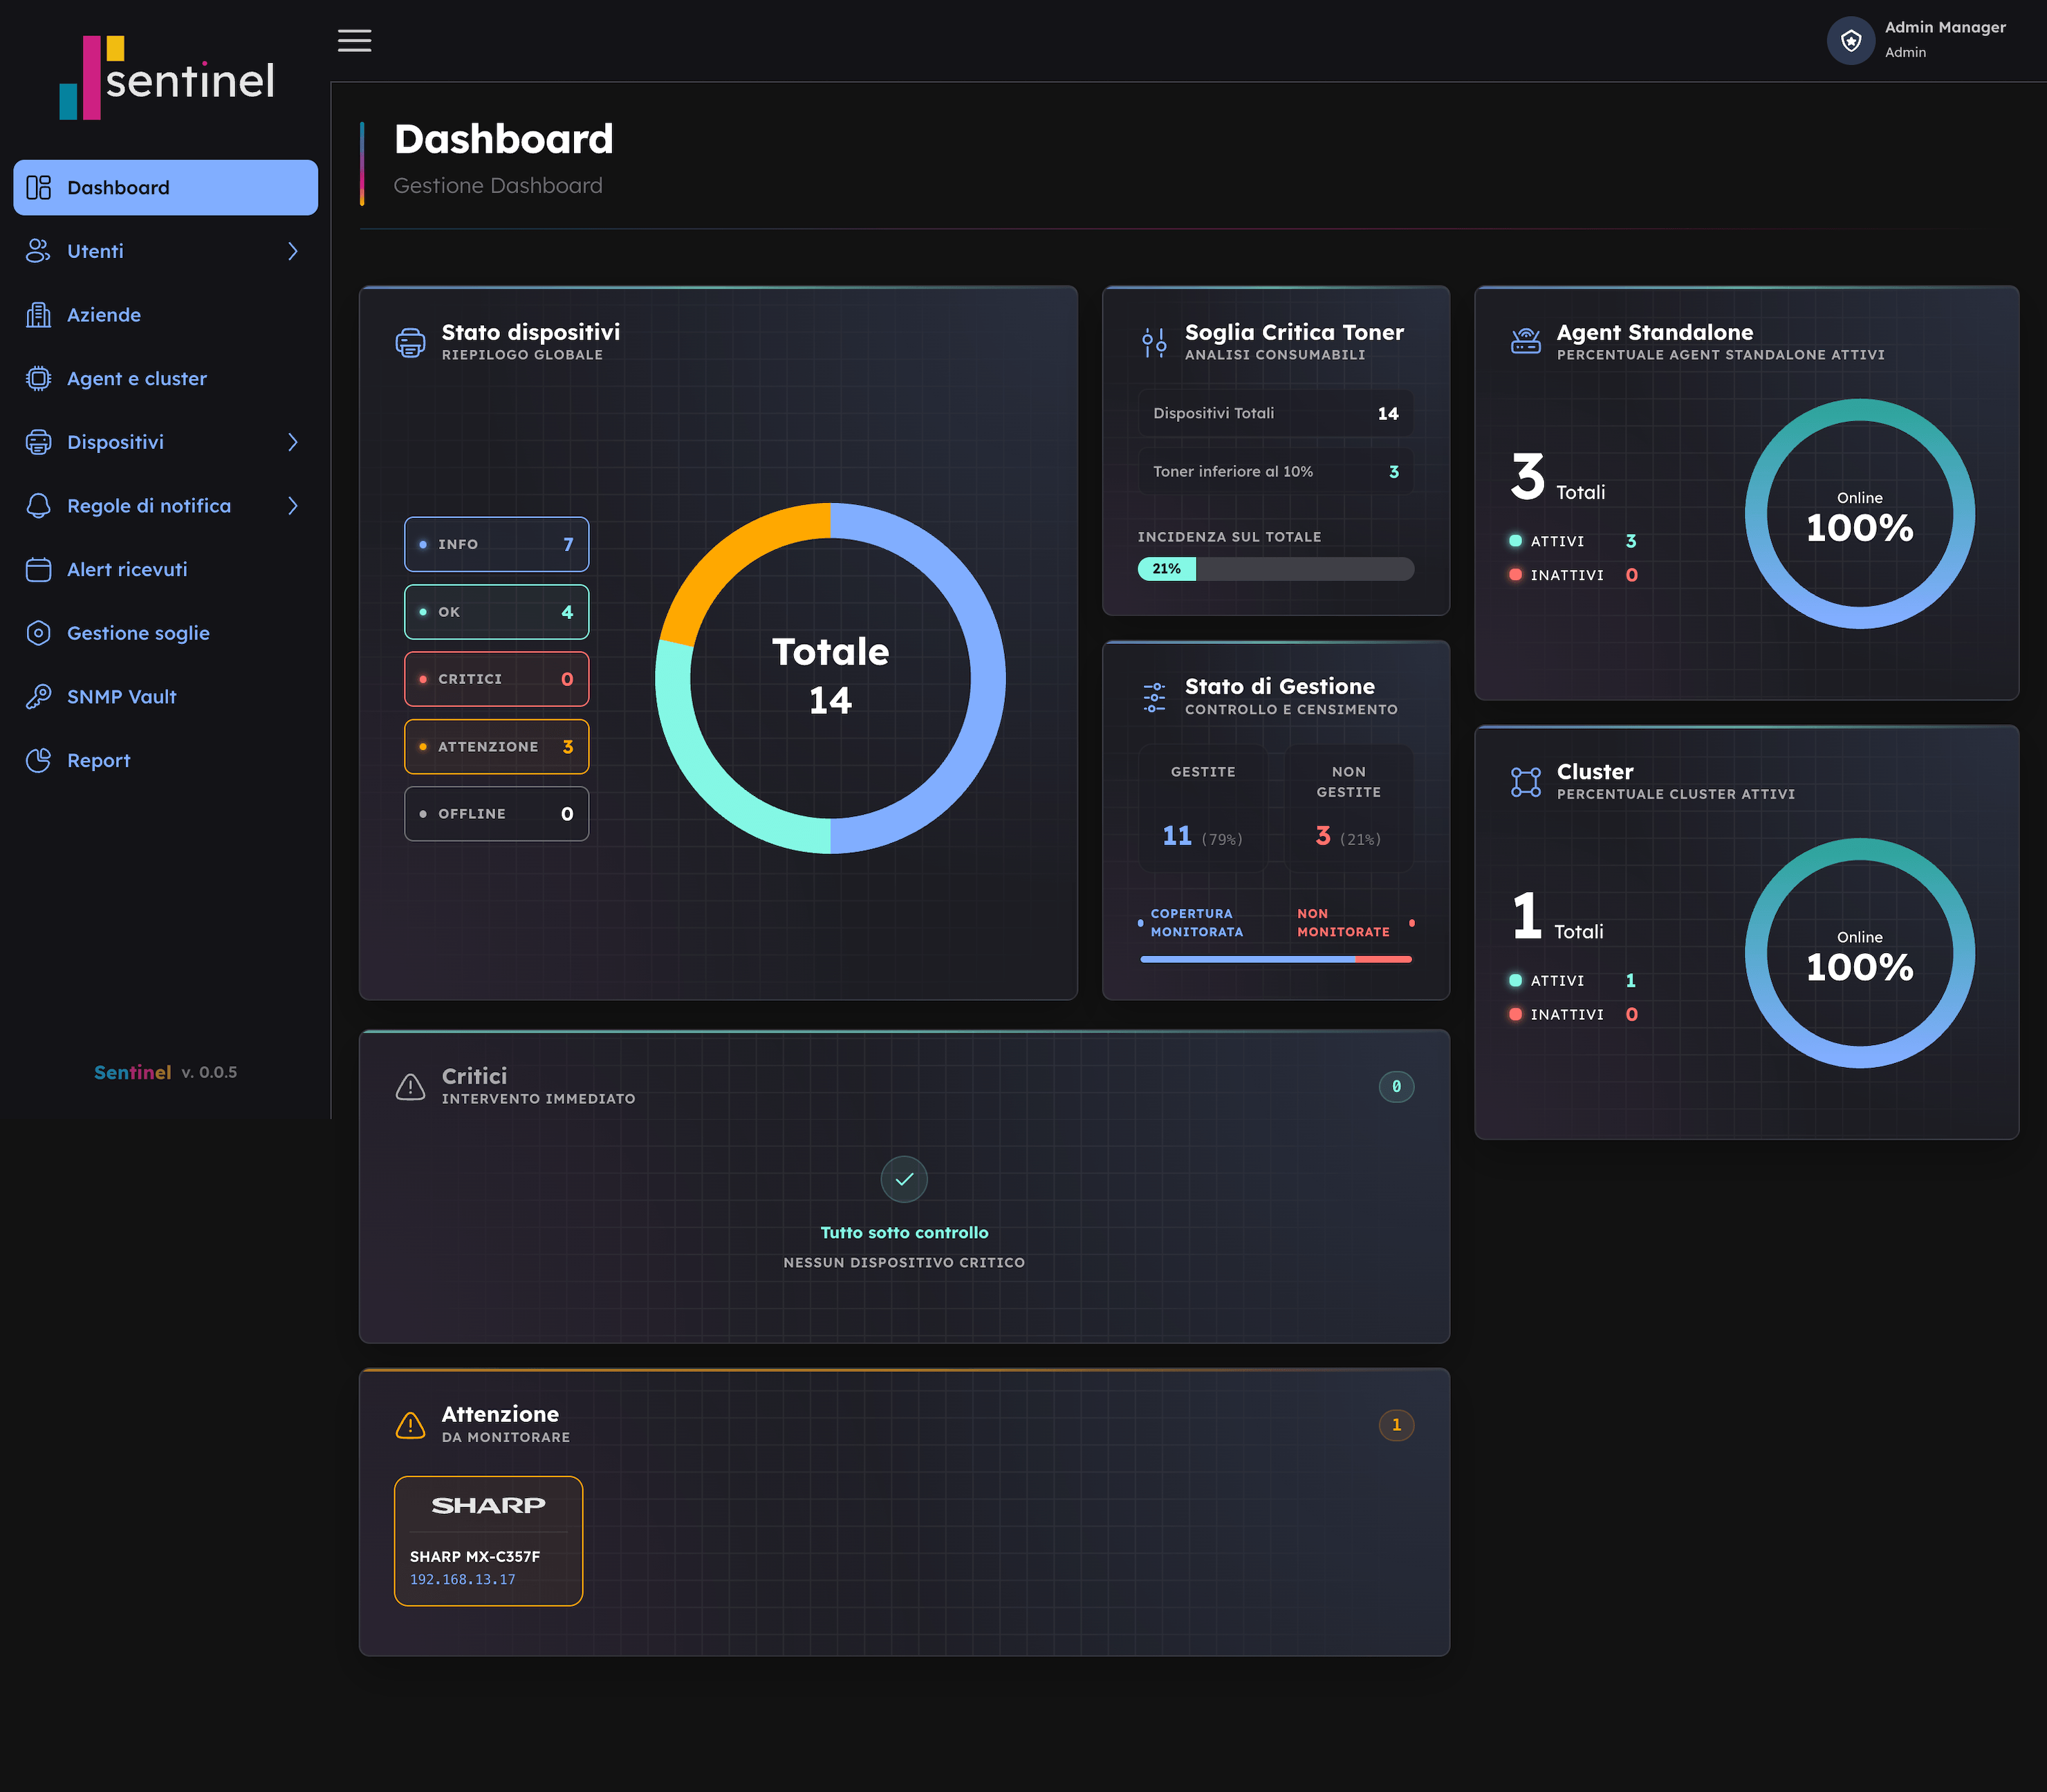Click the Agent Standalone router icon
Image resolution: width=2047 pixels, height=1792 pixels.
1525,342
